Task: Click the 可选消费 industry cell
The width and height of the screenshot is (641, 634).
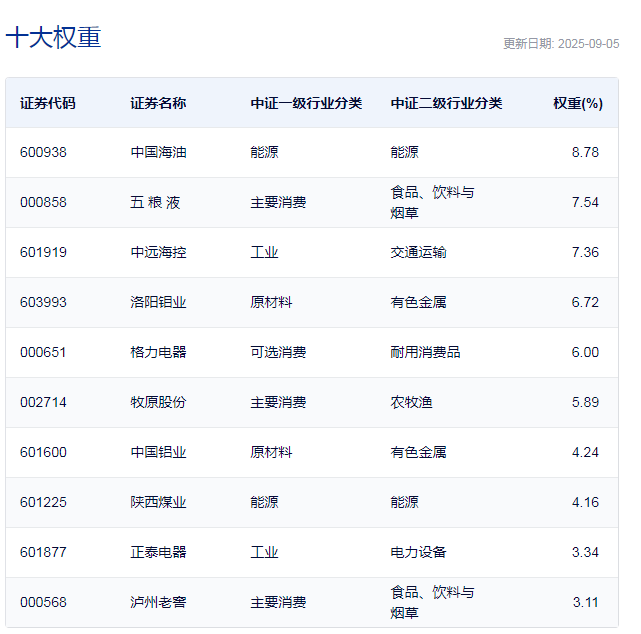Action: (278, 352)
